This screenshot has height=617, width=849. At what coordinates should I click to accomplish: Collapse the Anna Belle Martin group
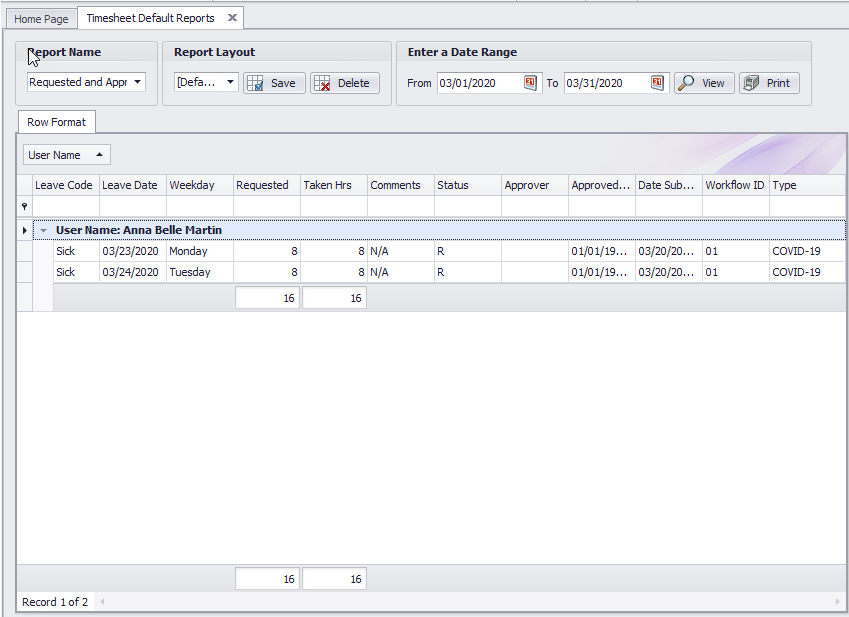pos(43,231)
